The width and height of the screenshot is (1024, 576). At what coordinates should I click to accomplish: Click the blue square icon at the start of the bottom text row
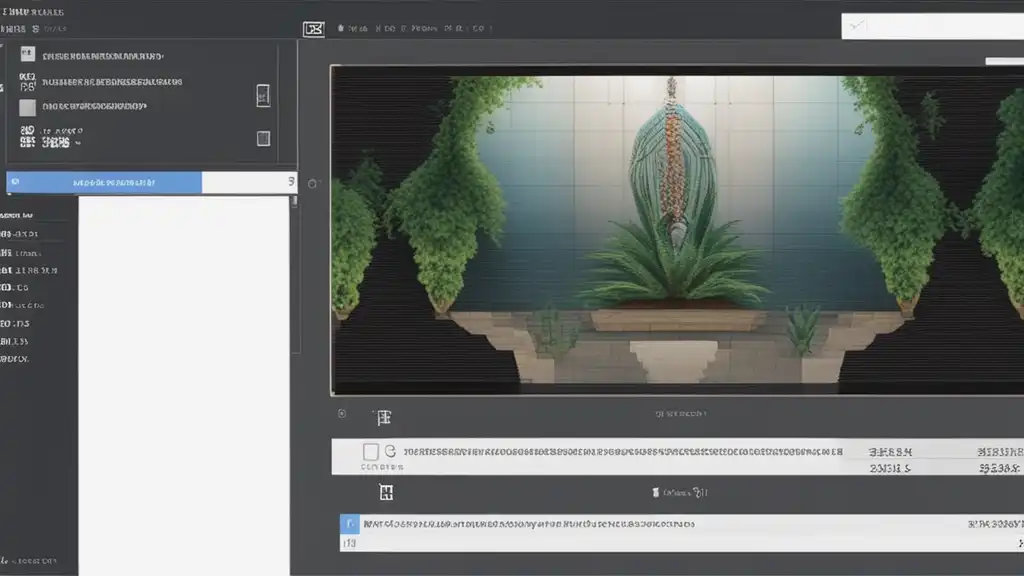(349, 524)
